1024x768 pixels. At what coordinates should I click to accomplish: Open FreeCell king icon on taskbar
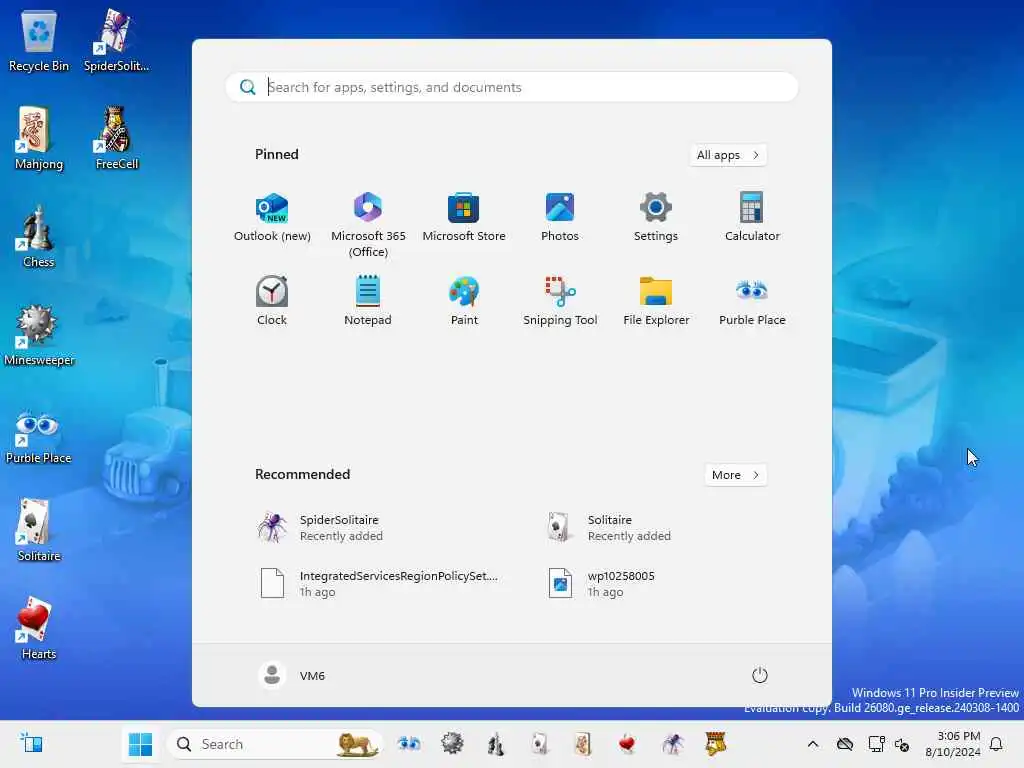716,744
